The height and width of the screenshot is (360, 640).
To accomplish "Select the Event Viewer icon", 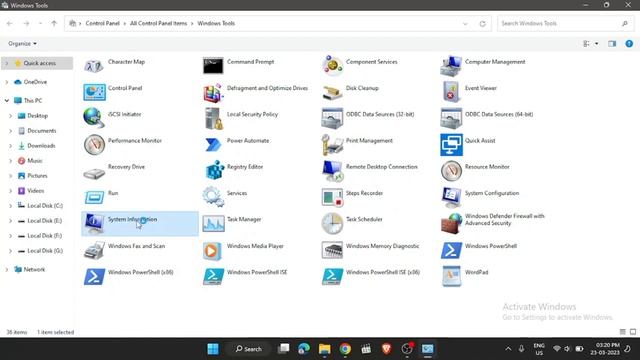I will click(x=451, y=91).
